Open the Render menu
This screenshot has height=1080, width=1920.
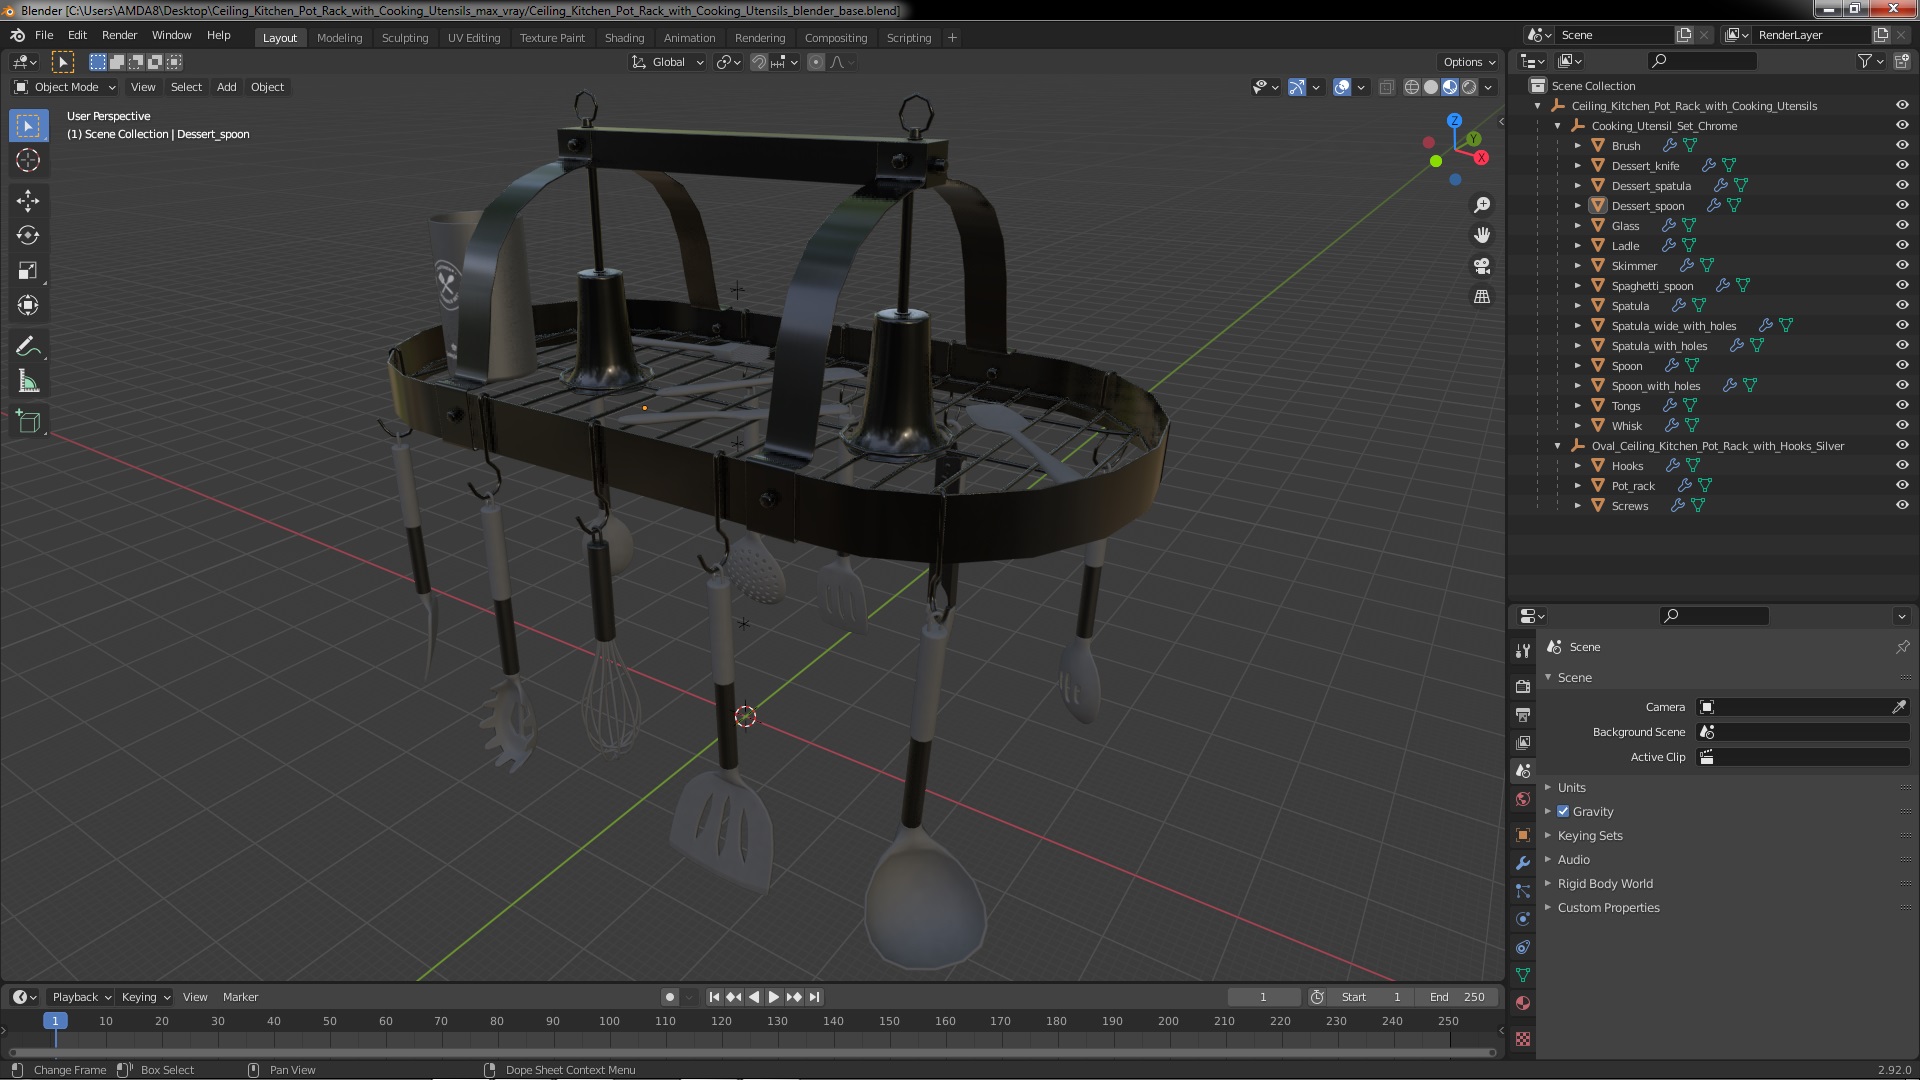click(x=119, y=35)
